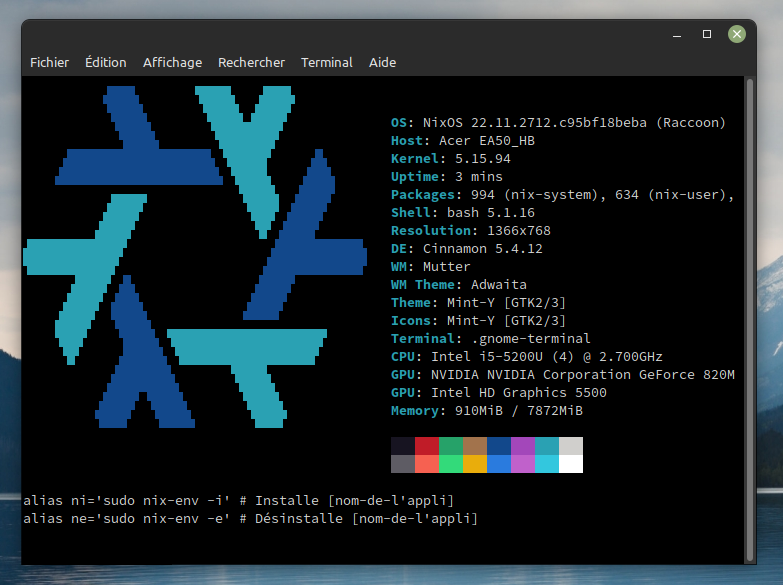Minimize the terminal window
This screenshot has height=585, width=783.
pos(677,34)
